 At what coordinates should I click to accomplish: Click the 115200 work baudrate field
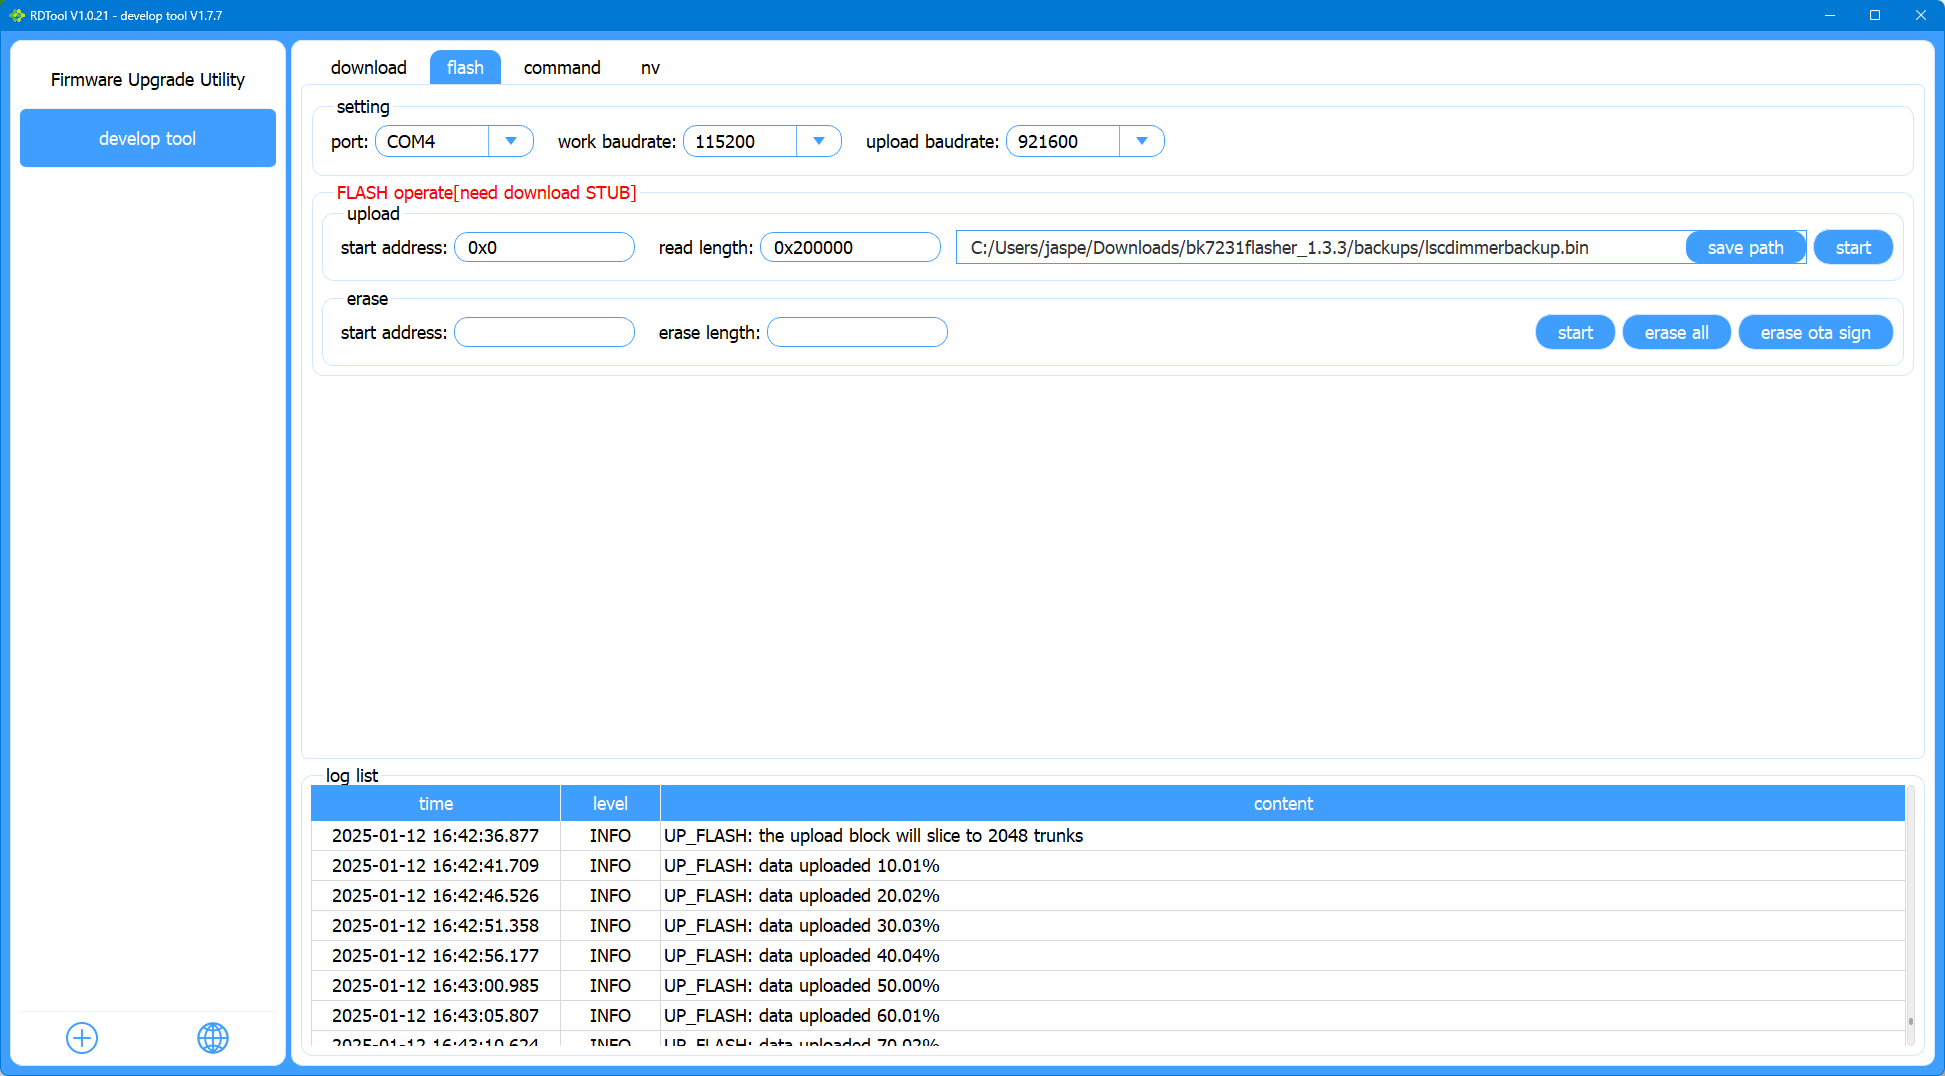(x=762, y=141)
